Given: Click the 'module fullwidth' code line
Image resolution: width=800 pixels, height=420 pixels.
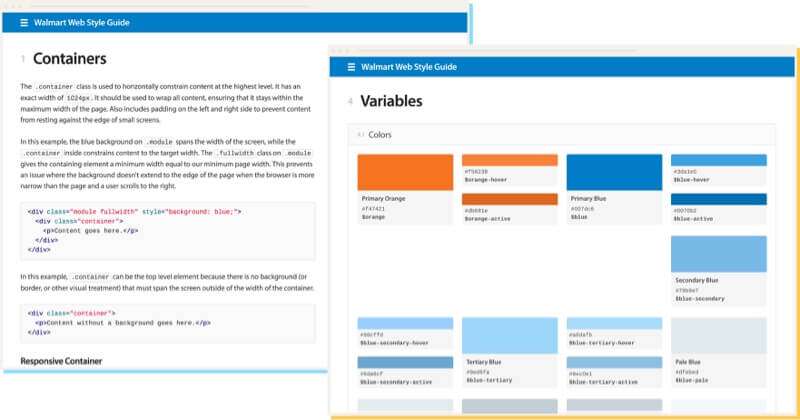Looking at the screenshot, I should [135, 211].
